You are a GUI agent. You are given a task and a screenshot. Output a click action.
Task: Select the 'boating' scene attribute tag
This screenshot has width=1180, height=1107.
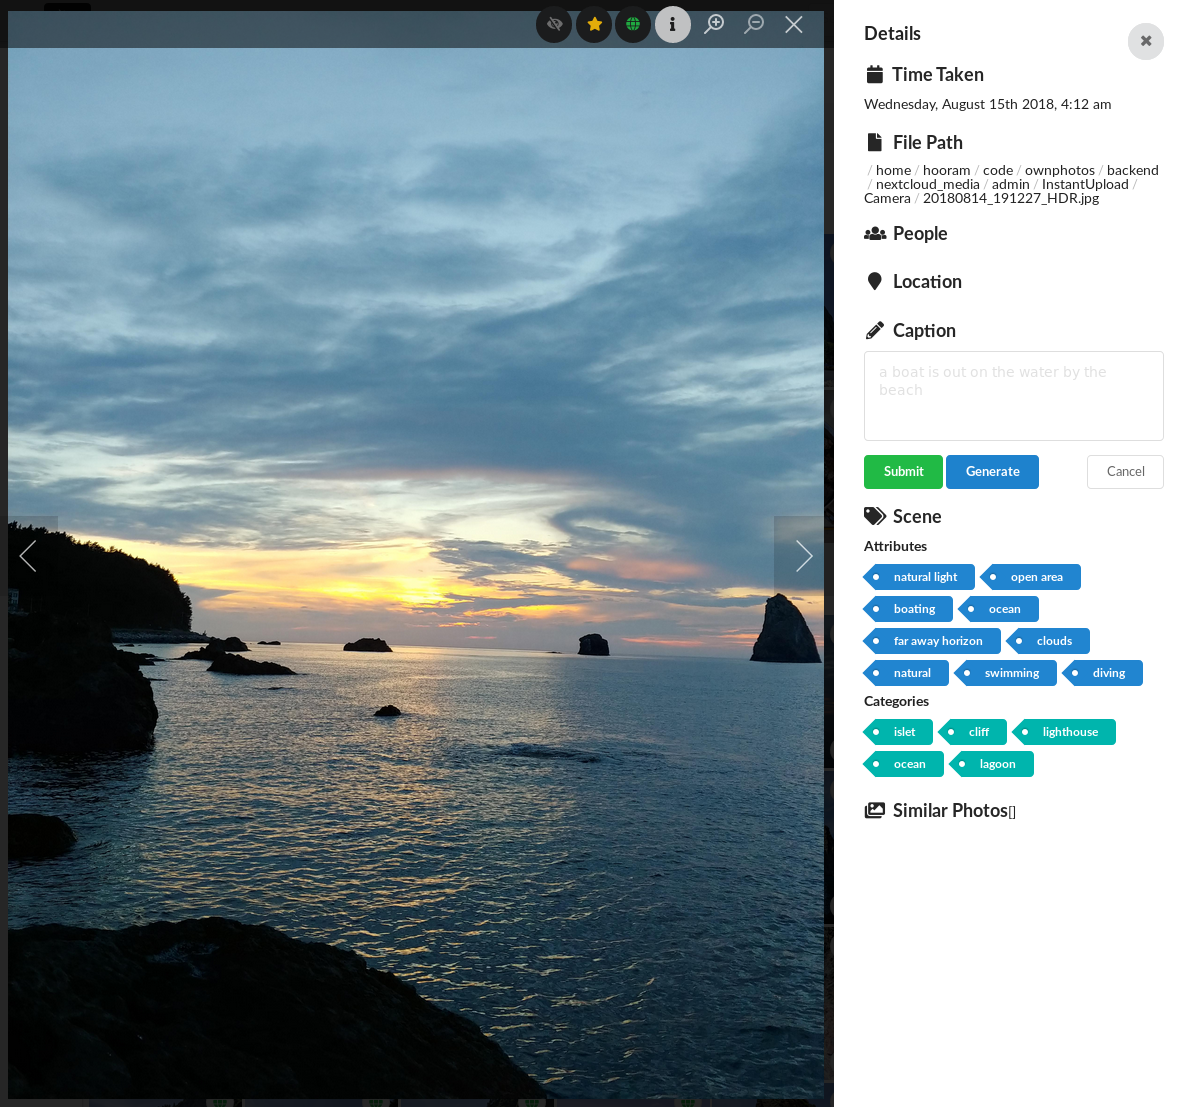point(913,608)
